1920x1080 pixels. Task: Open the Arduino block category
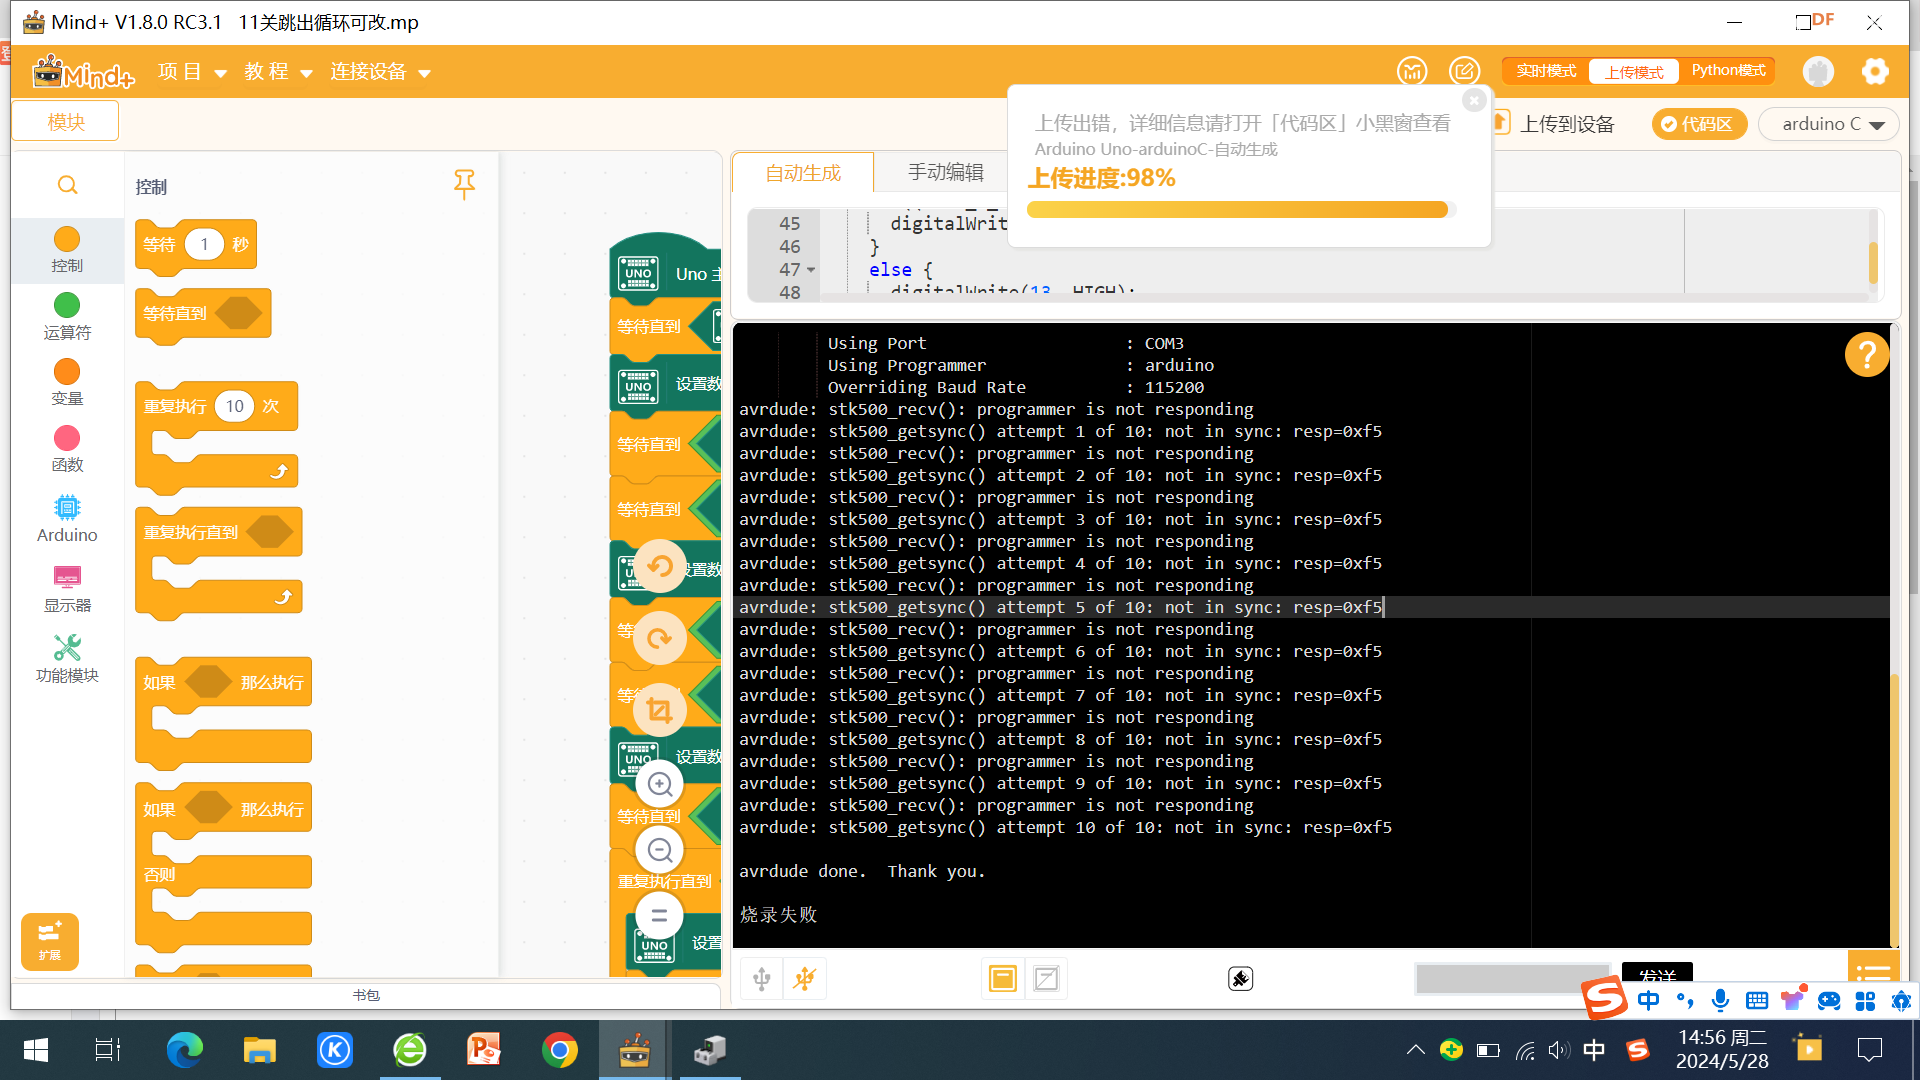click(x=67, y=519)
